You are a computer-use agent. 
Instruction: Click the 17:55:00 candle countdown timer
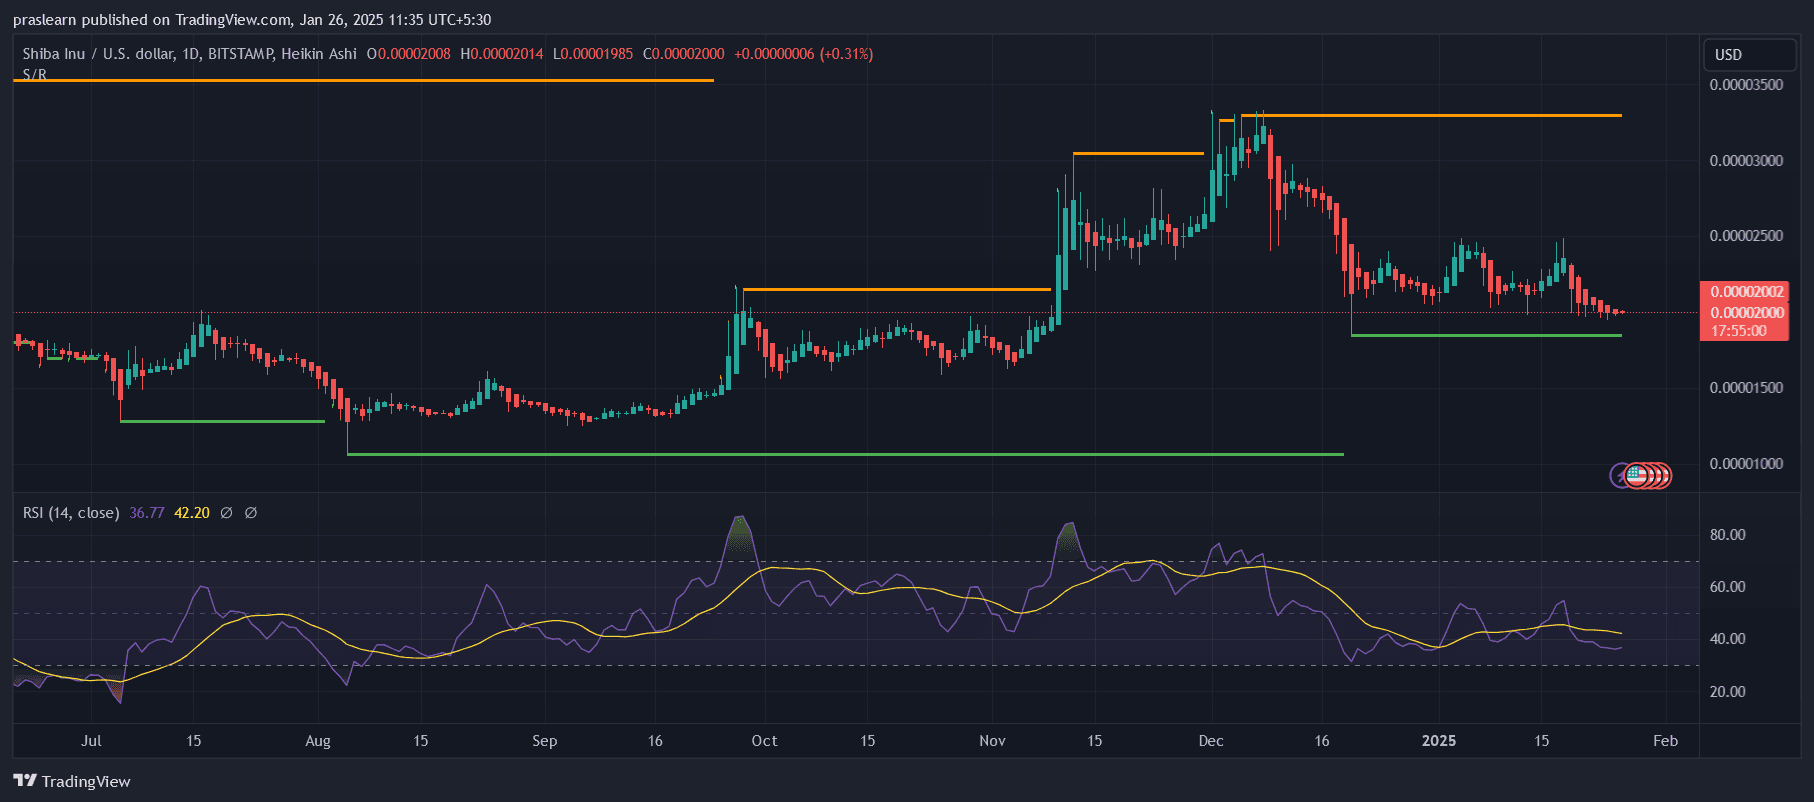coord(1738,331)
